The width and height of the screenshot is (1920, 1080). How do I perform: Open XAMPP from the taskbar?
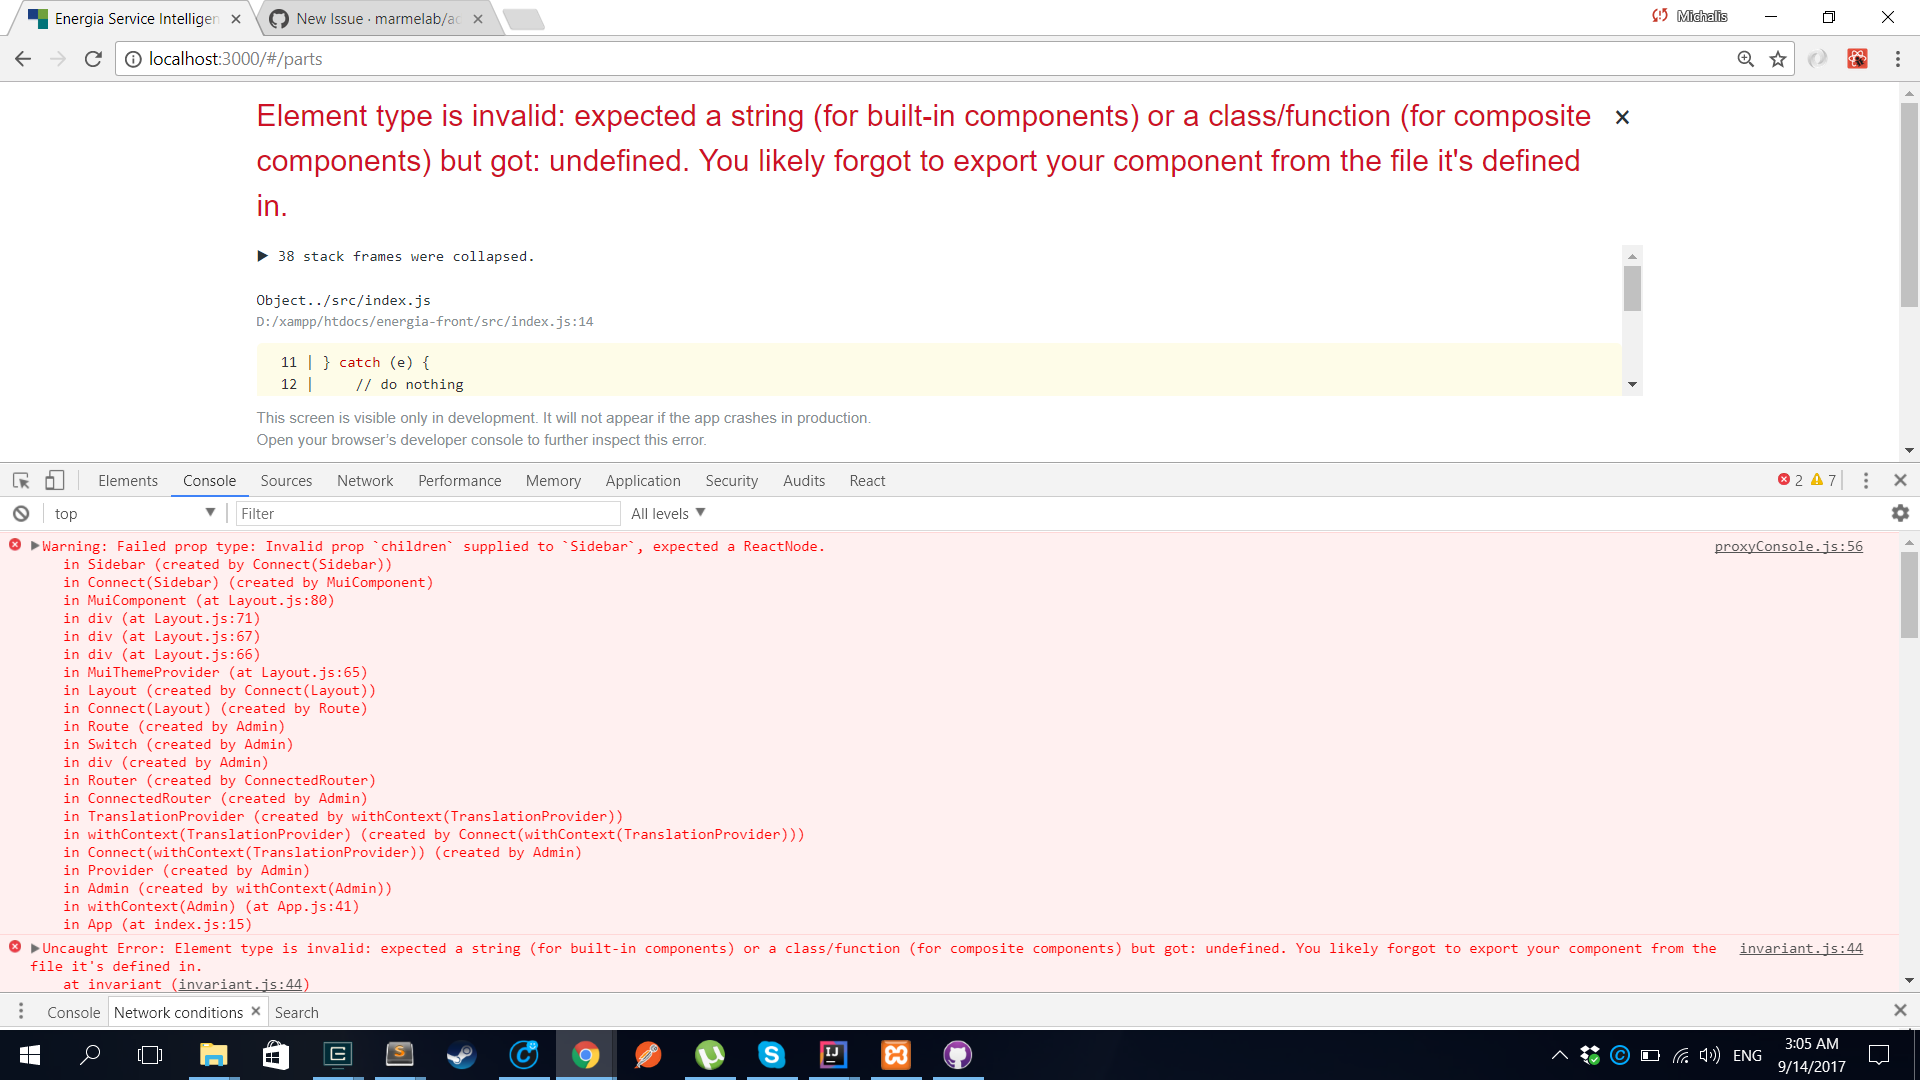coord(897,1055)
